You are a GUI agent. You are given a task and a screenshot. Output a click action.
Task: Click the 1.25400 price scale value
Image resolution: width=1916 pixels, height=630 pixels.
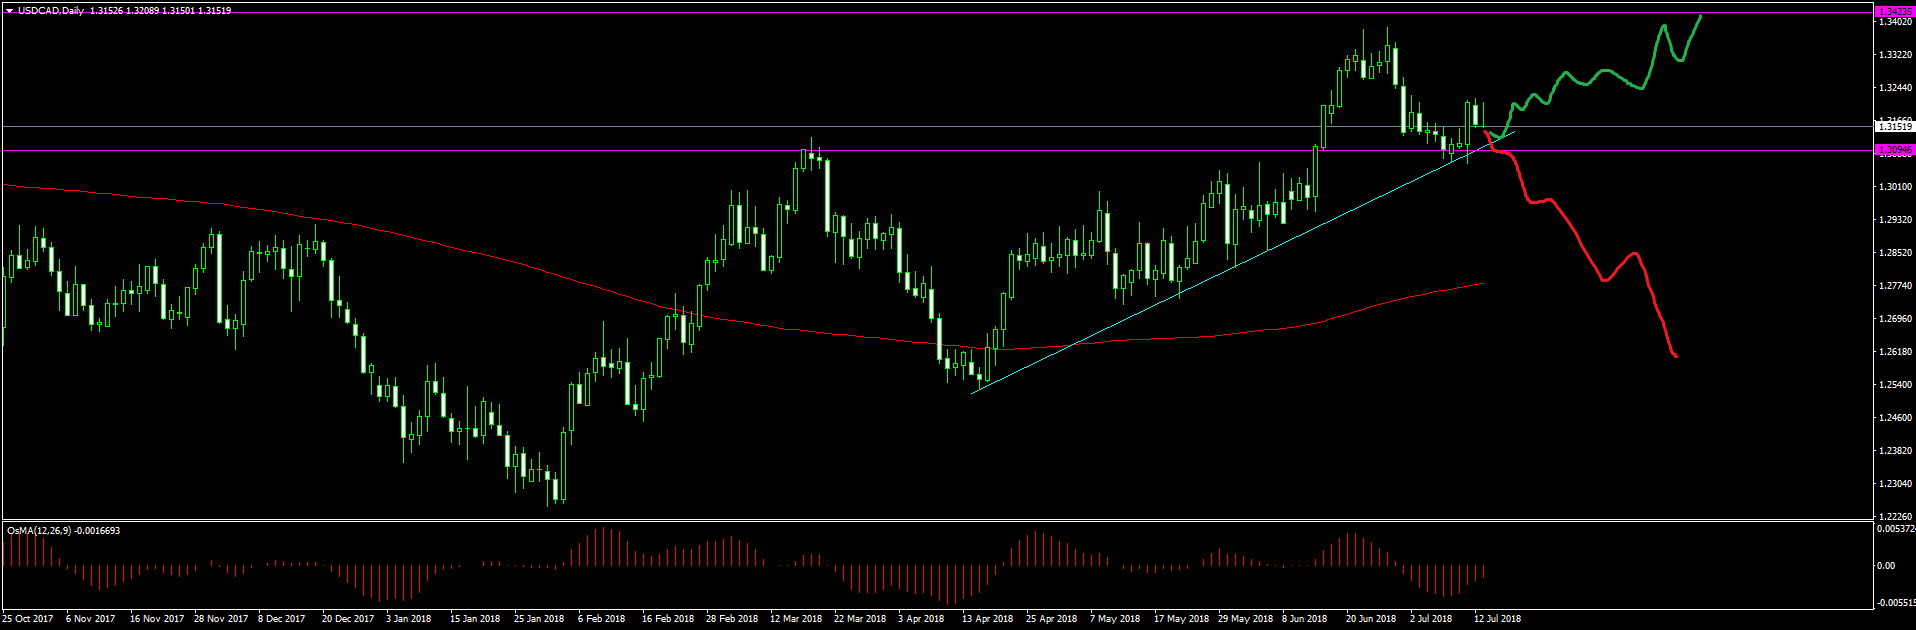(1895, 385)
